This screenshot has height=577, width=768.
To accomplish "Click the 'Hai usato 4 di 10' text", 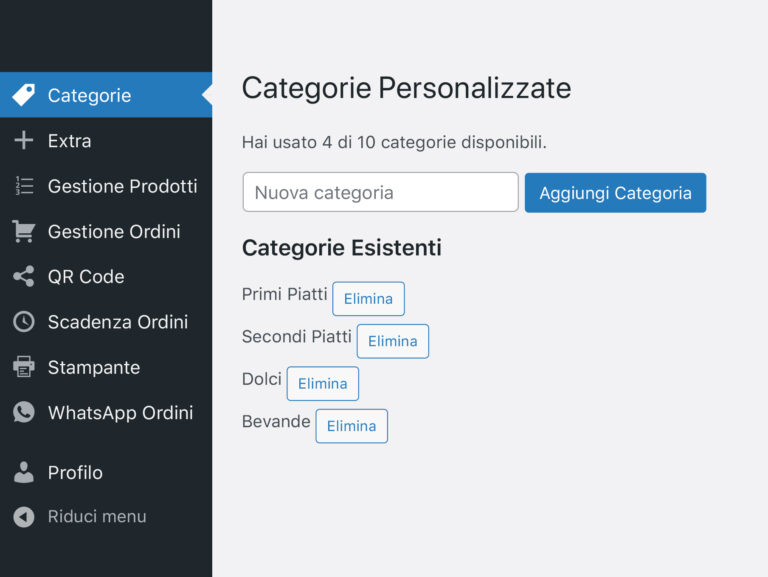I will pos(394,142).
